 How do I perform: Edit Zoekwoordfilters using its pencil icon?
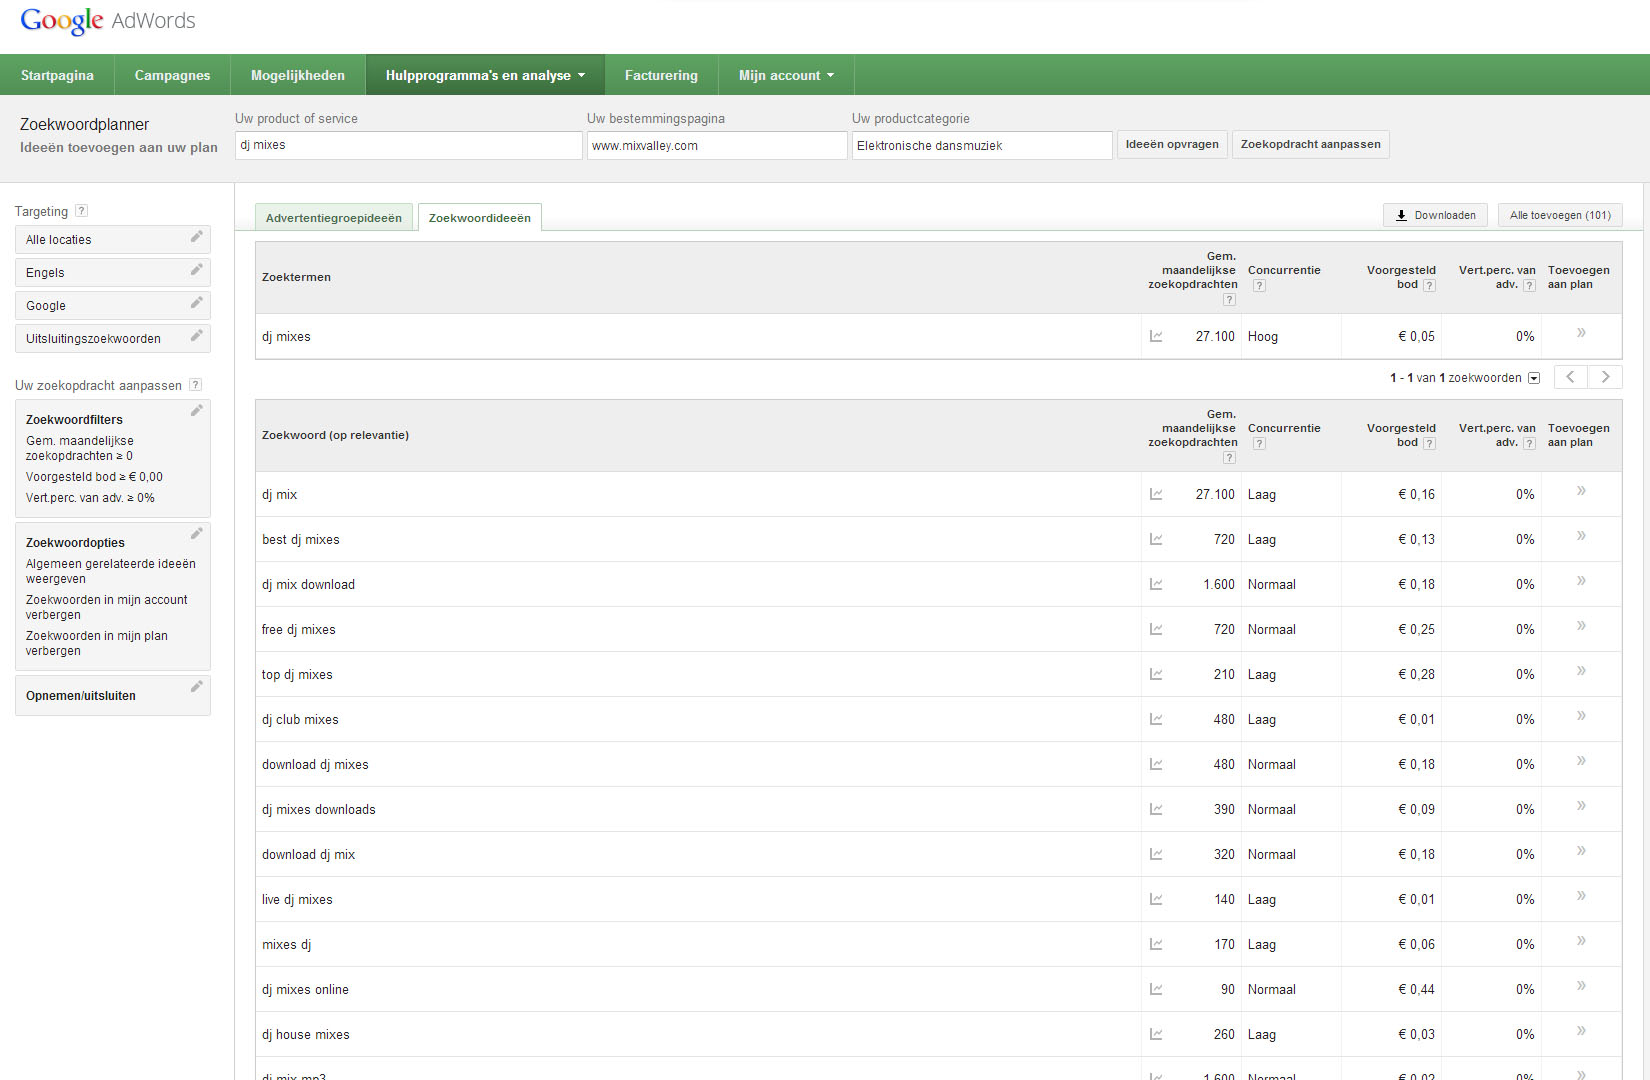tap(196, 411)
